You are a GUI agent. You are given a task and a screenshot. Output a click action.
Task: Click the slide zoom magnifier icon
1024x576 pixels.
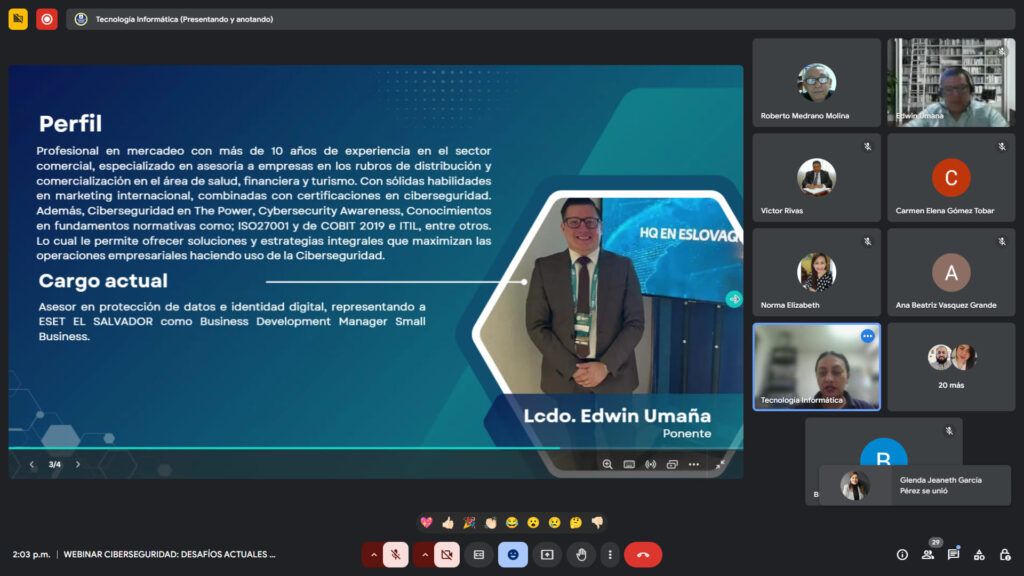point(607,464)
